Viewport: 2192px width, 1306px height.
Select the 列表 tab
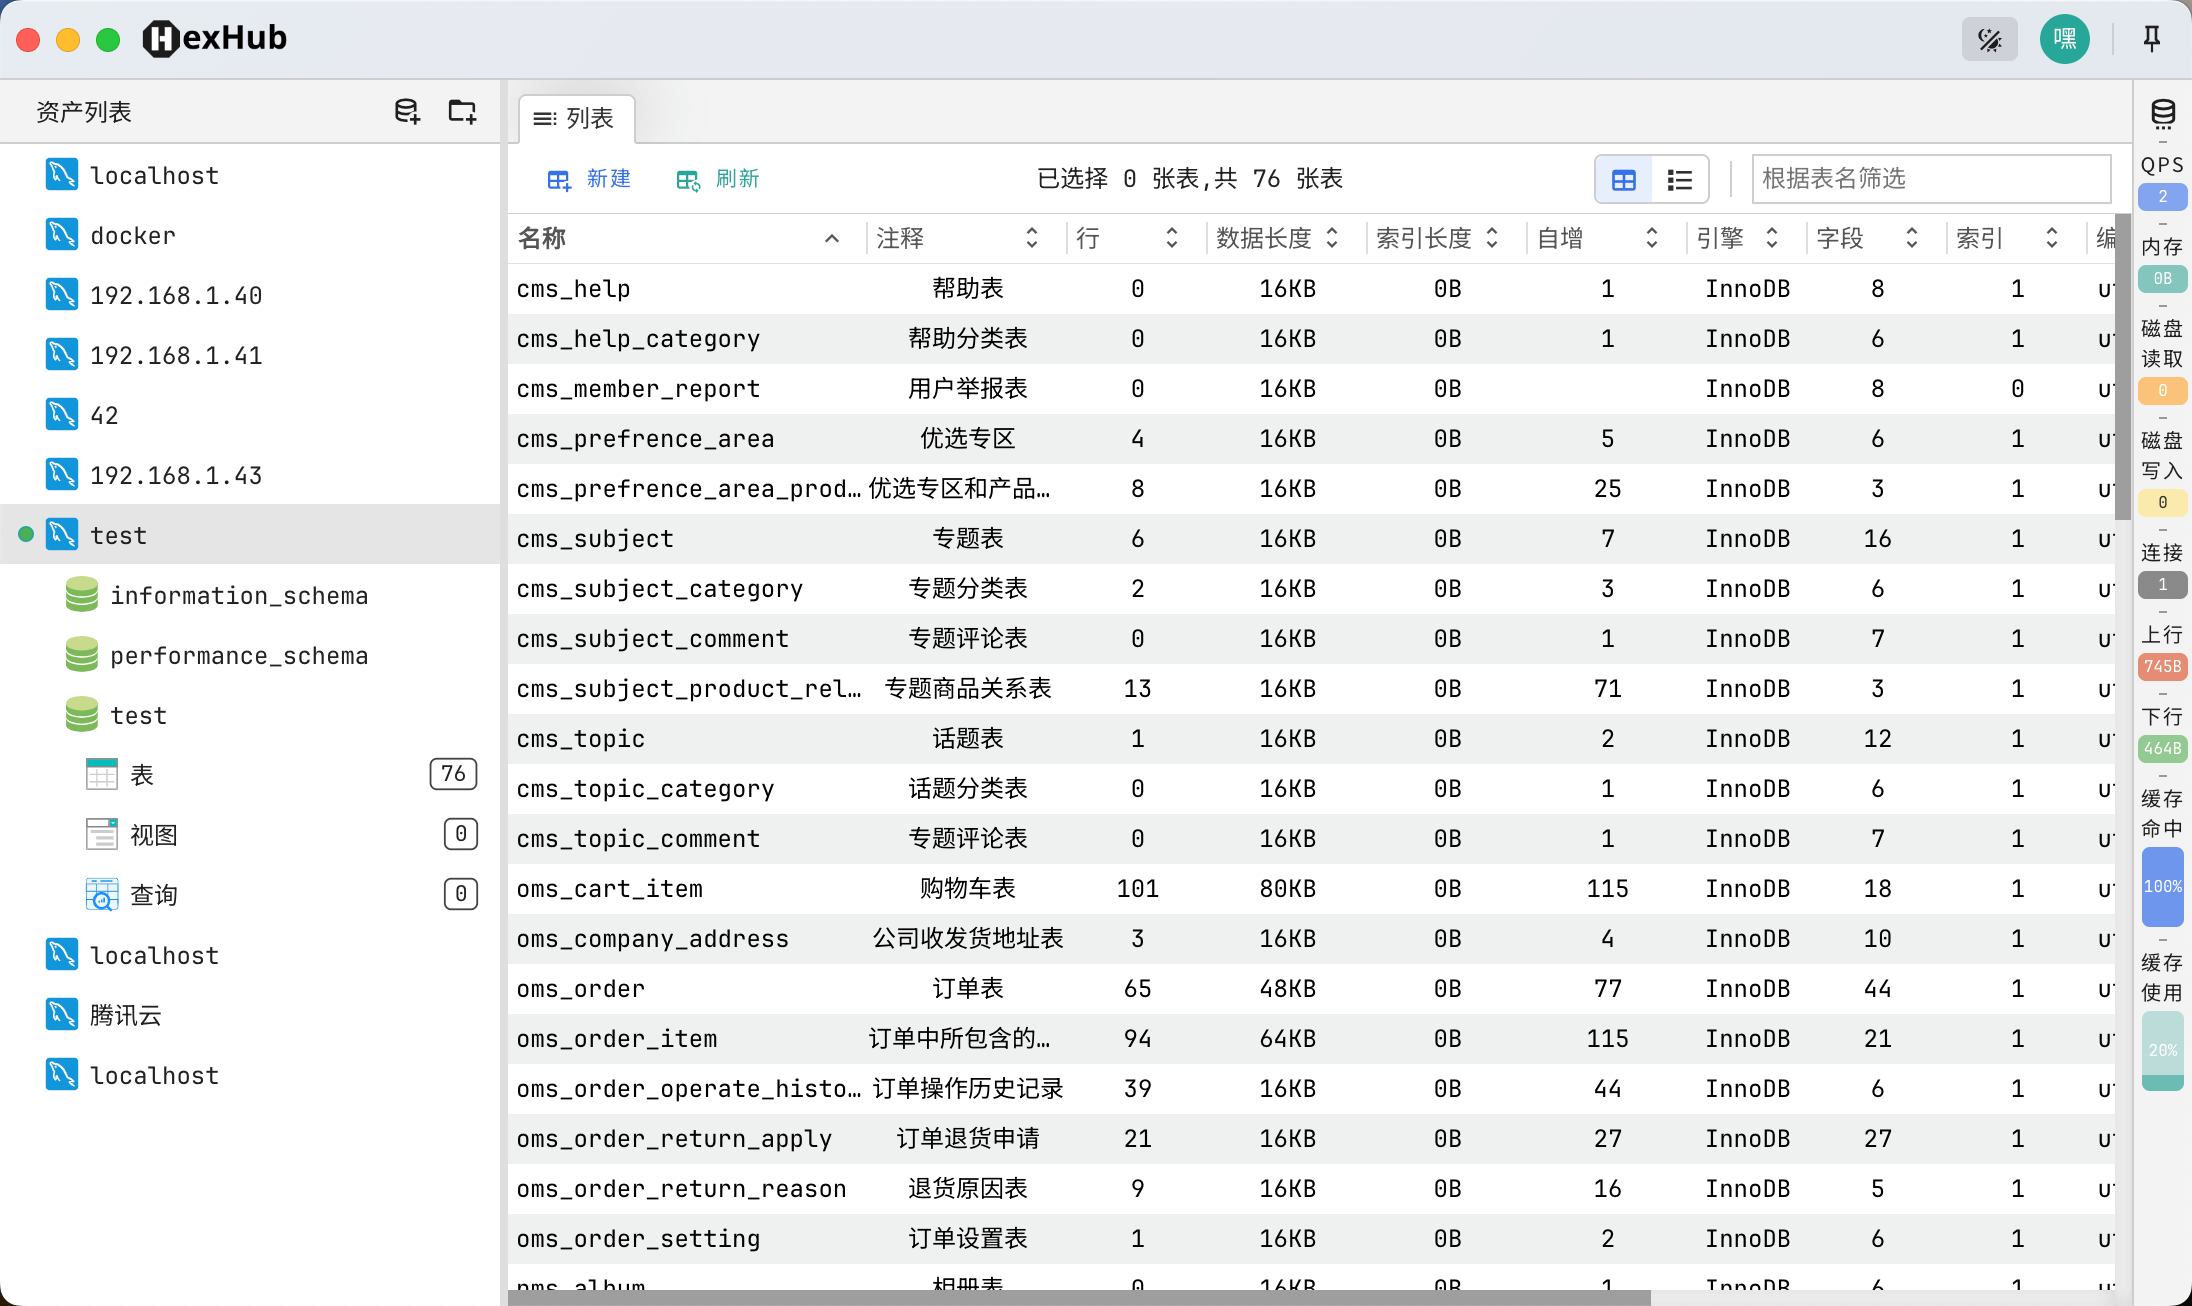(x=576, y=118)
